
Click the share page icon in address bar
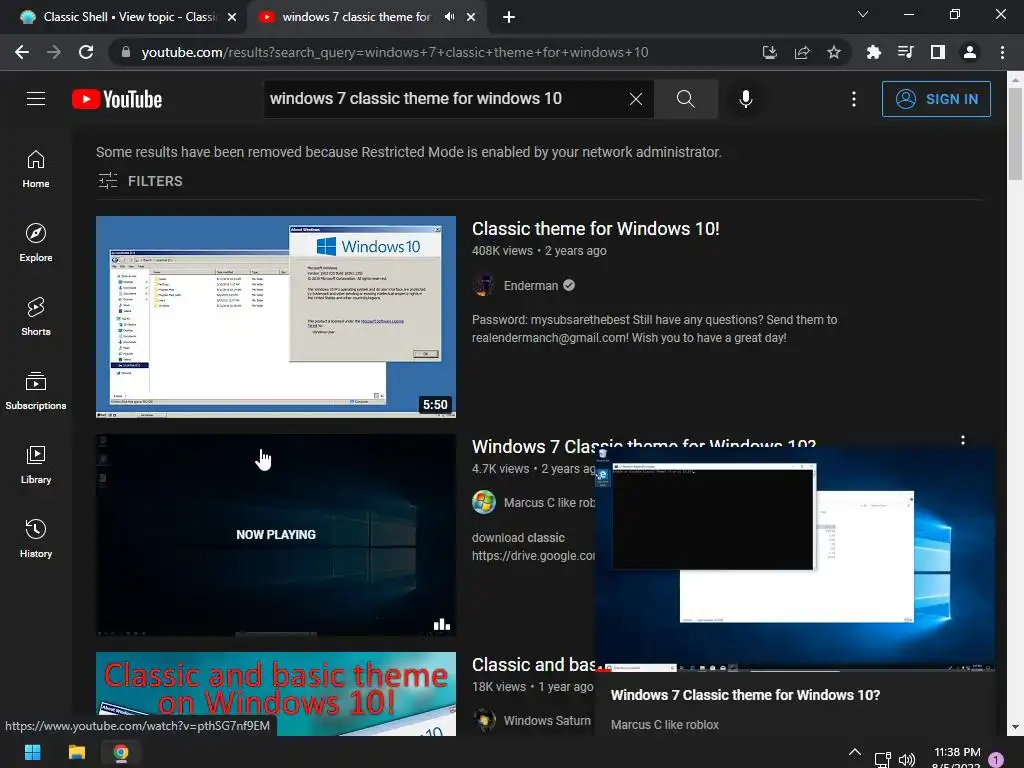[x=802, y=52]
